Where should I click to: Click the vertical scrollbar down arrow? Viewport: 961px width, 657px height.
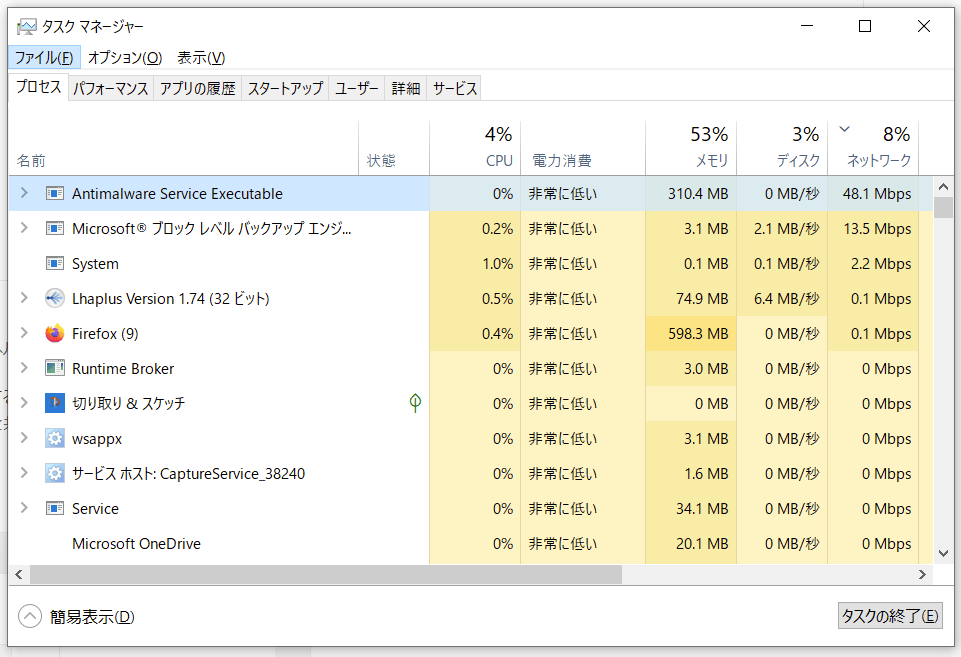click(x=943, y=554)
